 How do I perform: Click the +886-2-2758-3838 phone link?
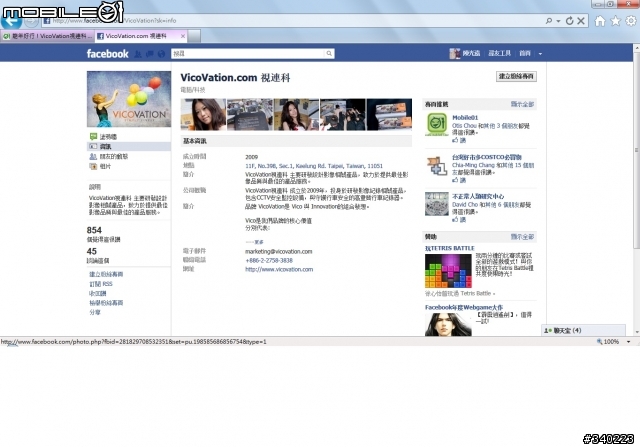tap(269, 260)
